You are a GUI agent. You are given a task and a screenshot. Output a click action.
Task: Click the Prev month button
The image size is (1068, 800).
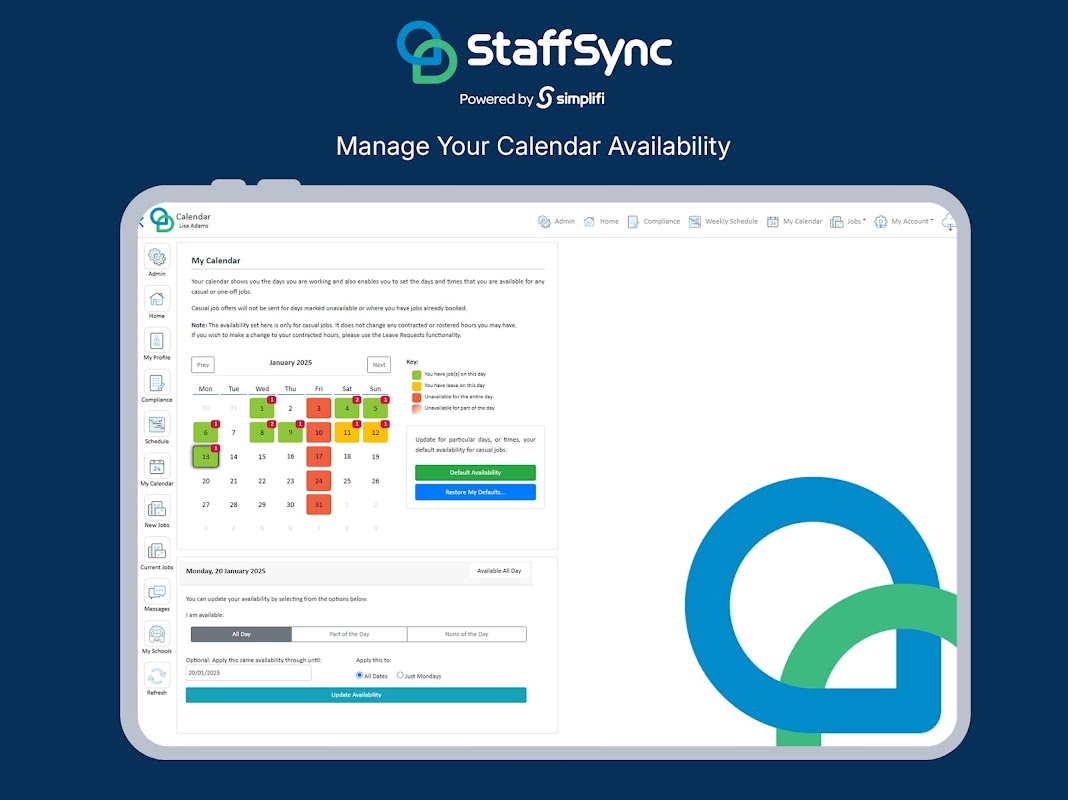click(203, 365)
